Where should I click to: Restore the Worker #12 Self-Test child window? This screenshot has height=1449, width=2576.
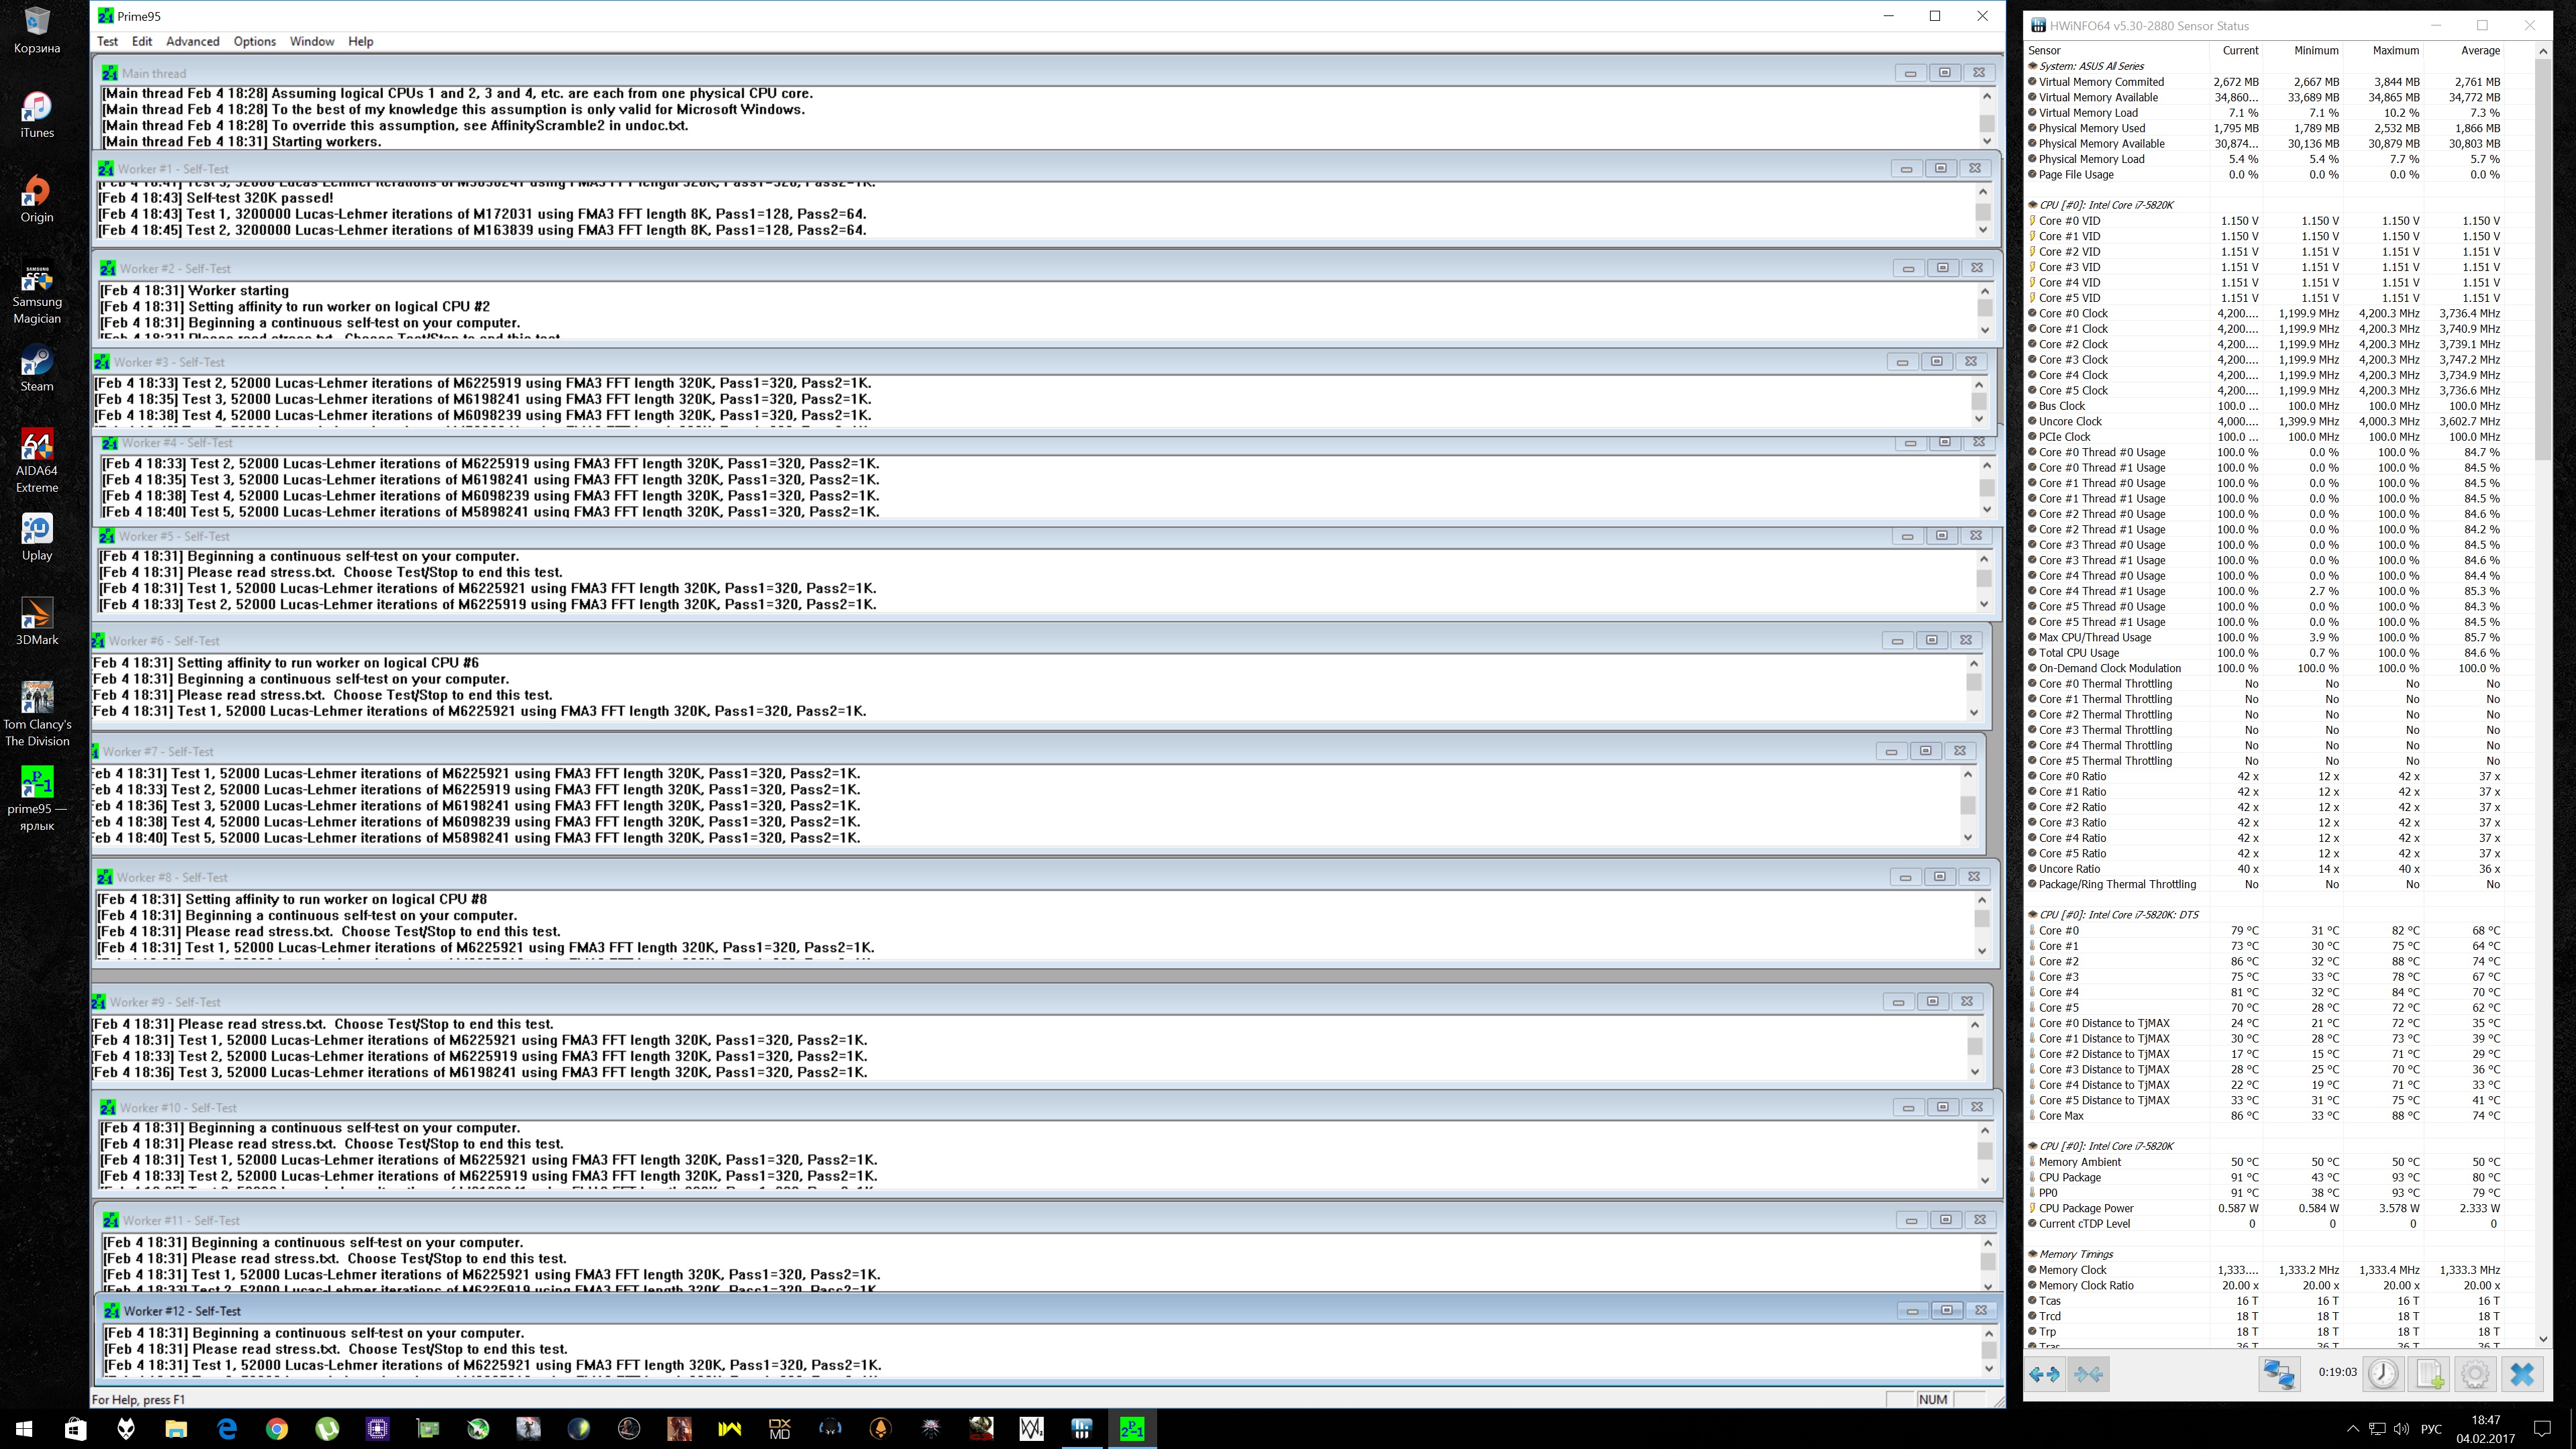1946,1310
